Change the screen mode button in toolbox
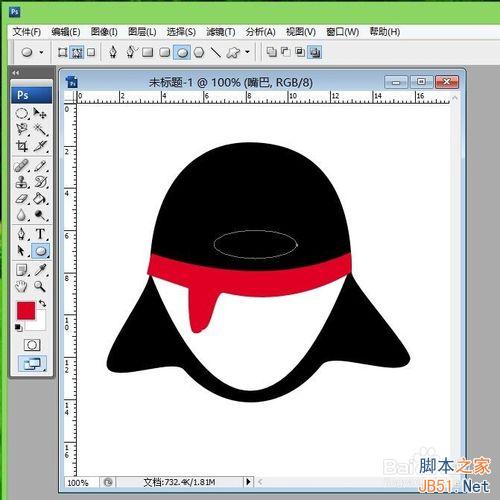Screen dimensions: 500x500 pos(32,364)
